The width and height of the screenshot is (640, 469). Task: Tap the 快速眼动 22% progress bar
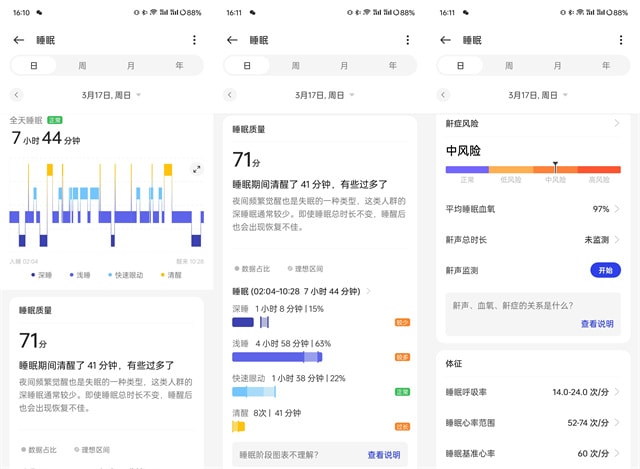point(254,392)
